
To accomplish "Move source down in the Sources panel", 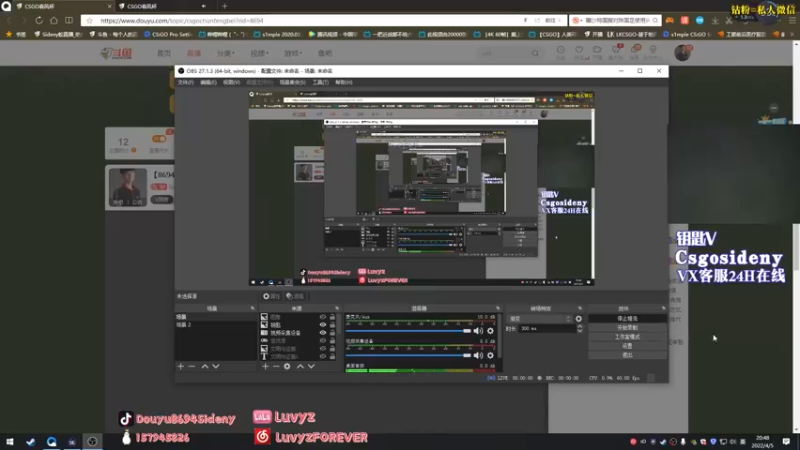I will click(311, 366).
